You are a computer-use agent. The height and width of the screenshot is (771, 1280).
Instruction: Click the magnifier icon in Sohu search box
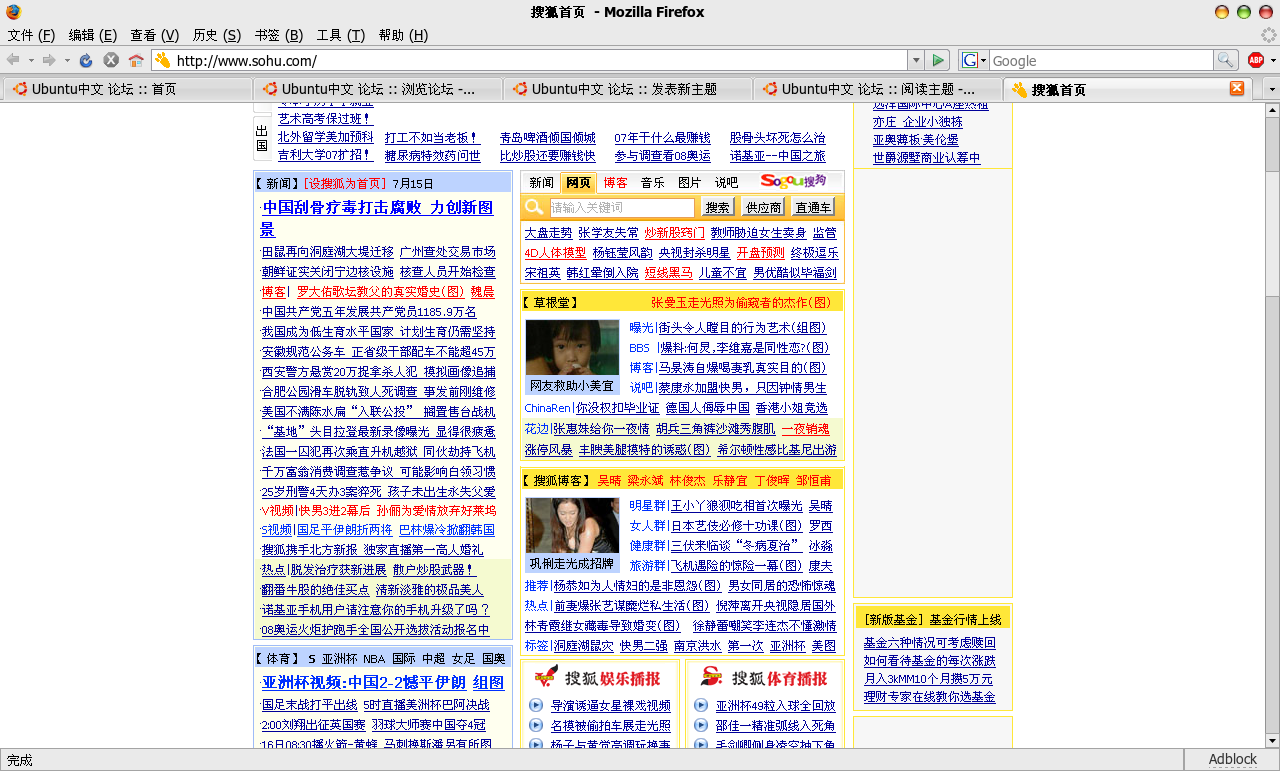click(x=534, y=207)
